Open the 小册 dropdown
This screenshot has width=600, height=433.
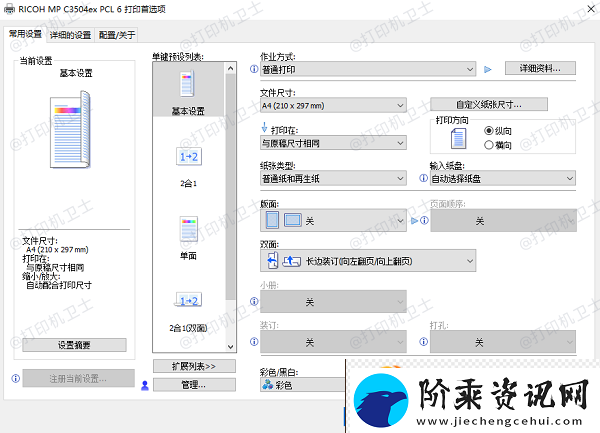click(x=333, y=302)
